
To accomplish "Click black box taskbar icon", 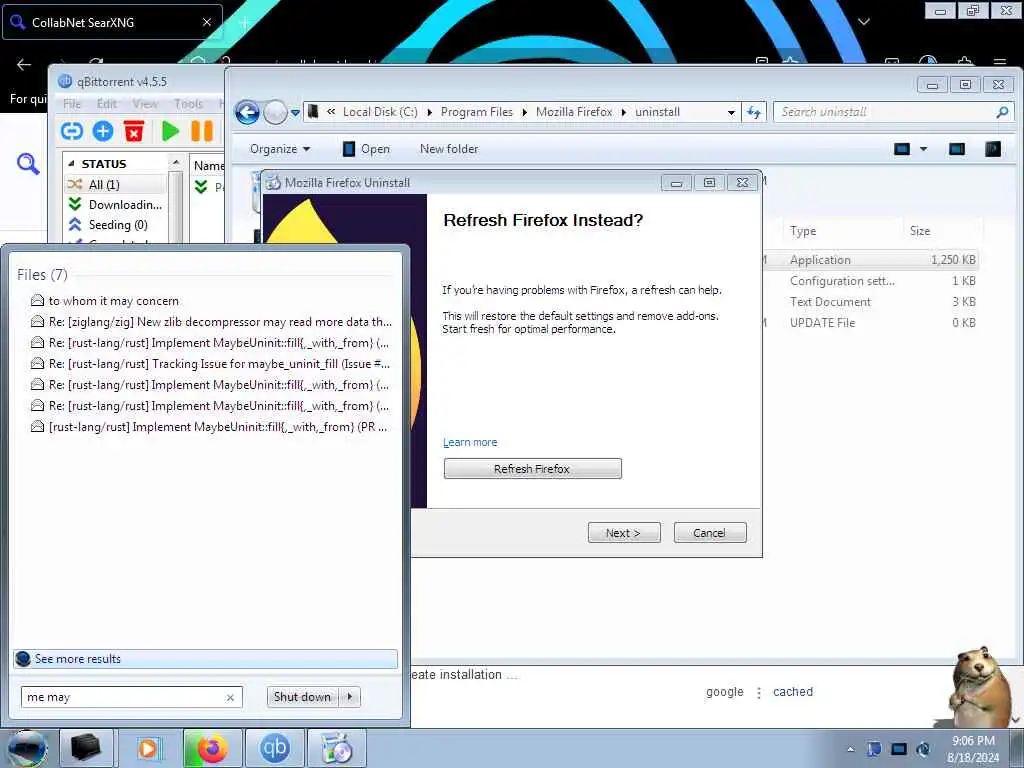I will (86, 748).
